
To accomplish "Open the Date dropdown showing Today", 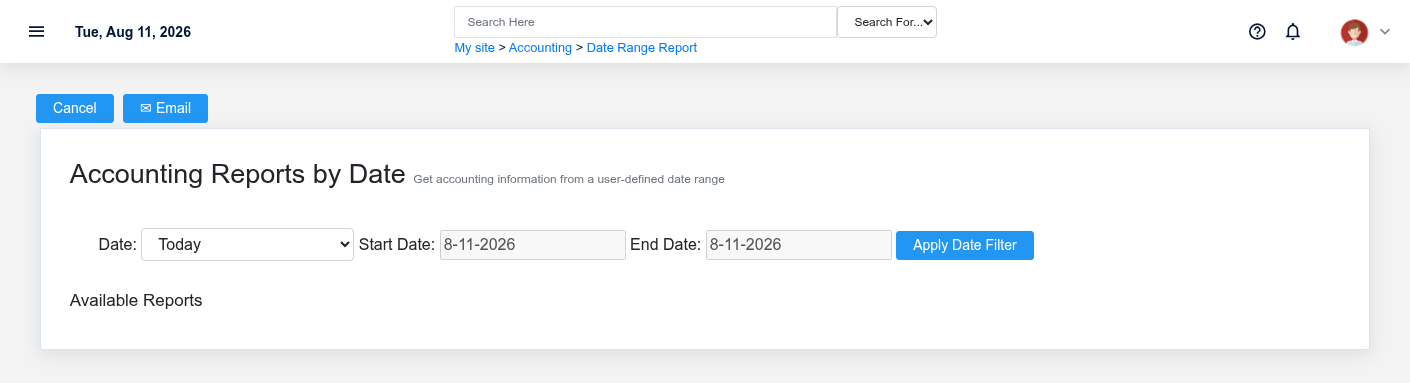I will click(x=247, y=244).
